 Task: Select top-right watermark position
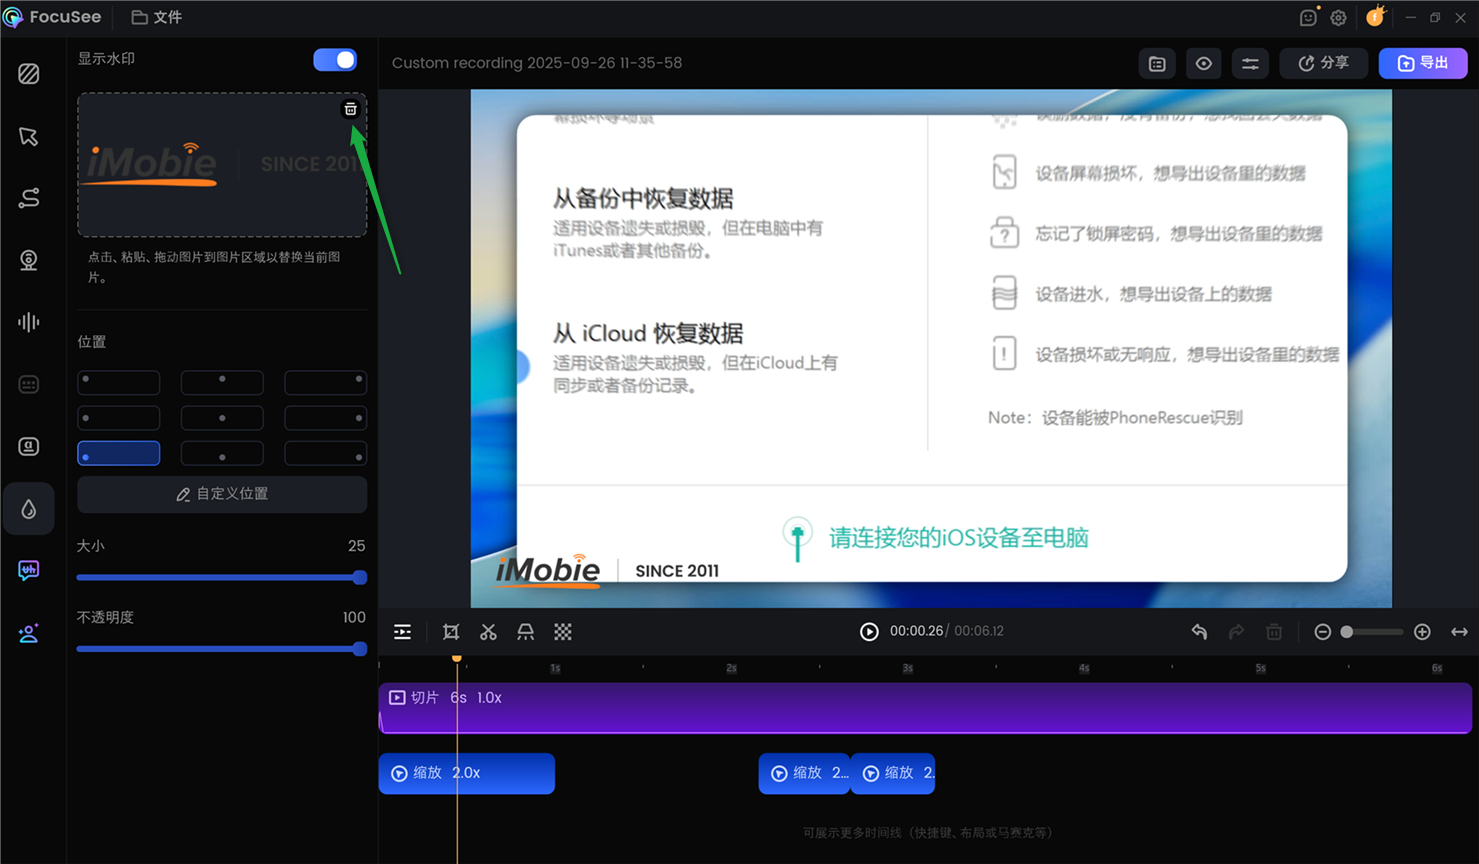[325, 382]
